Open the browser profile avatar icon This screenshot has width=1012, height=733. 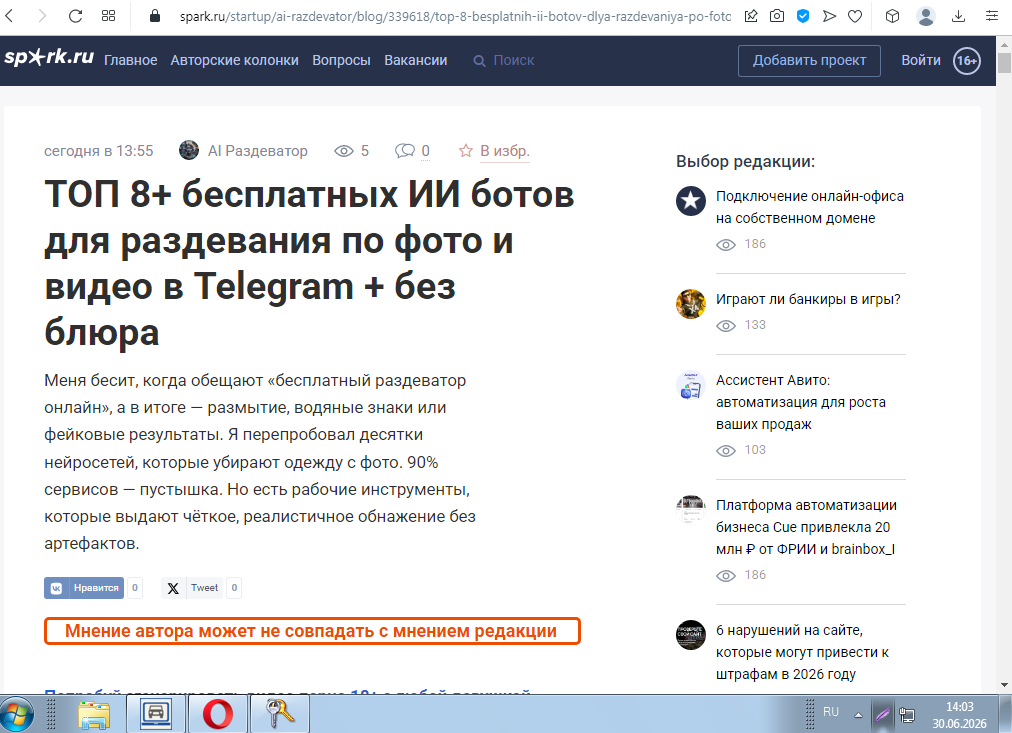pyautogui.click(x=926, y=16)
